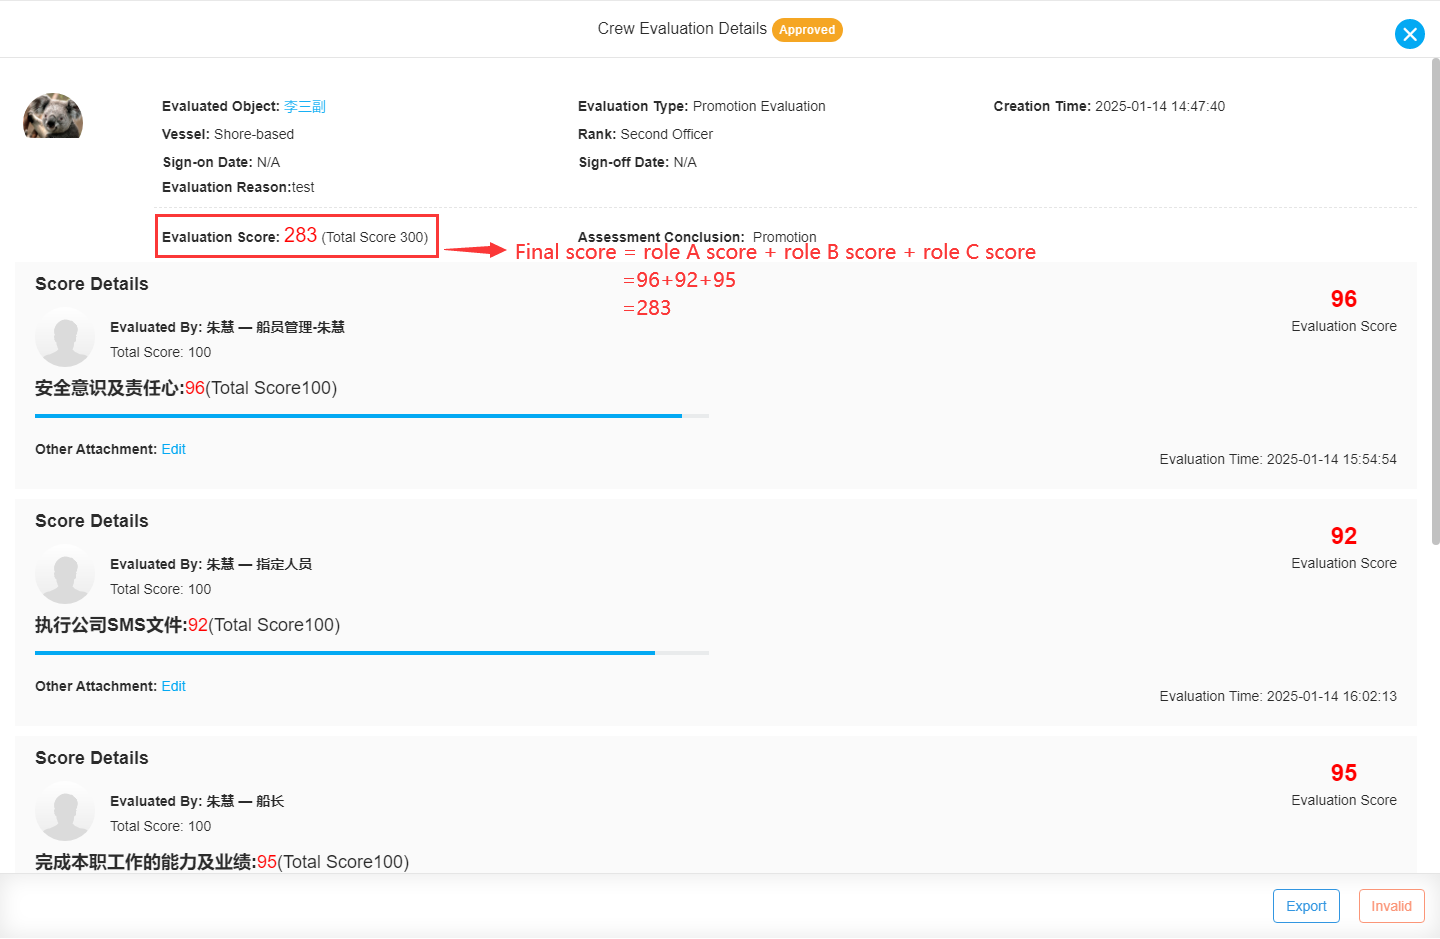Click avatar of evaluator 指定人员
Image resolution: width=1440 pixels, height=939 pixels.
(65, 574)
